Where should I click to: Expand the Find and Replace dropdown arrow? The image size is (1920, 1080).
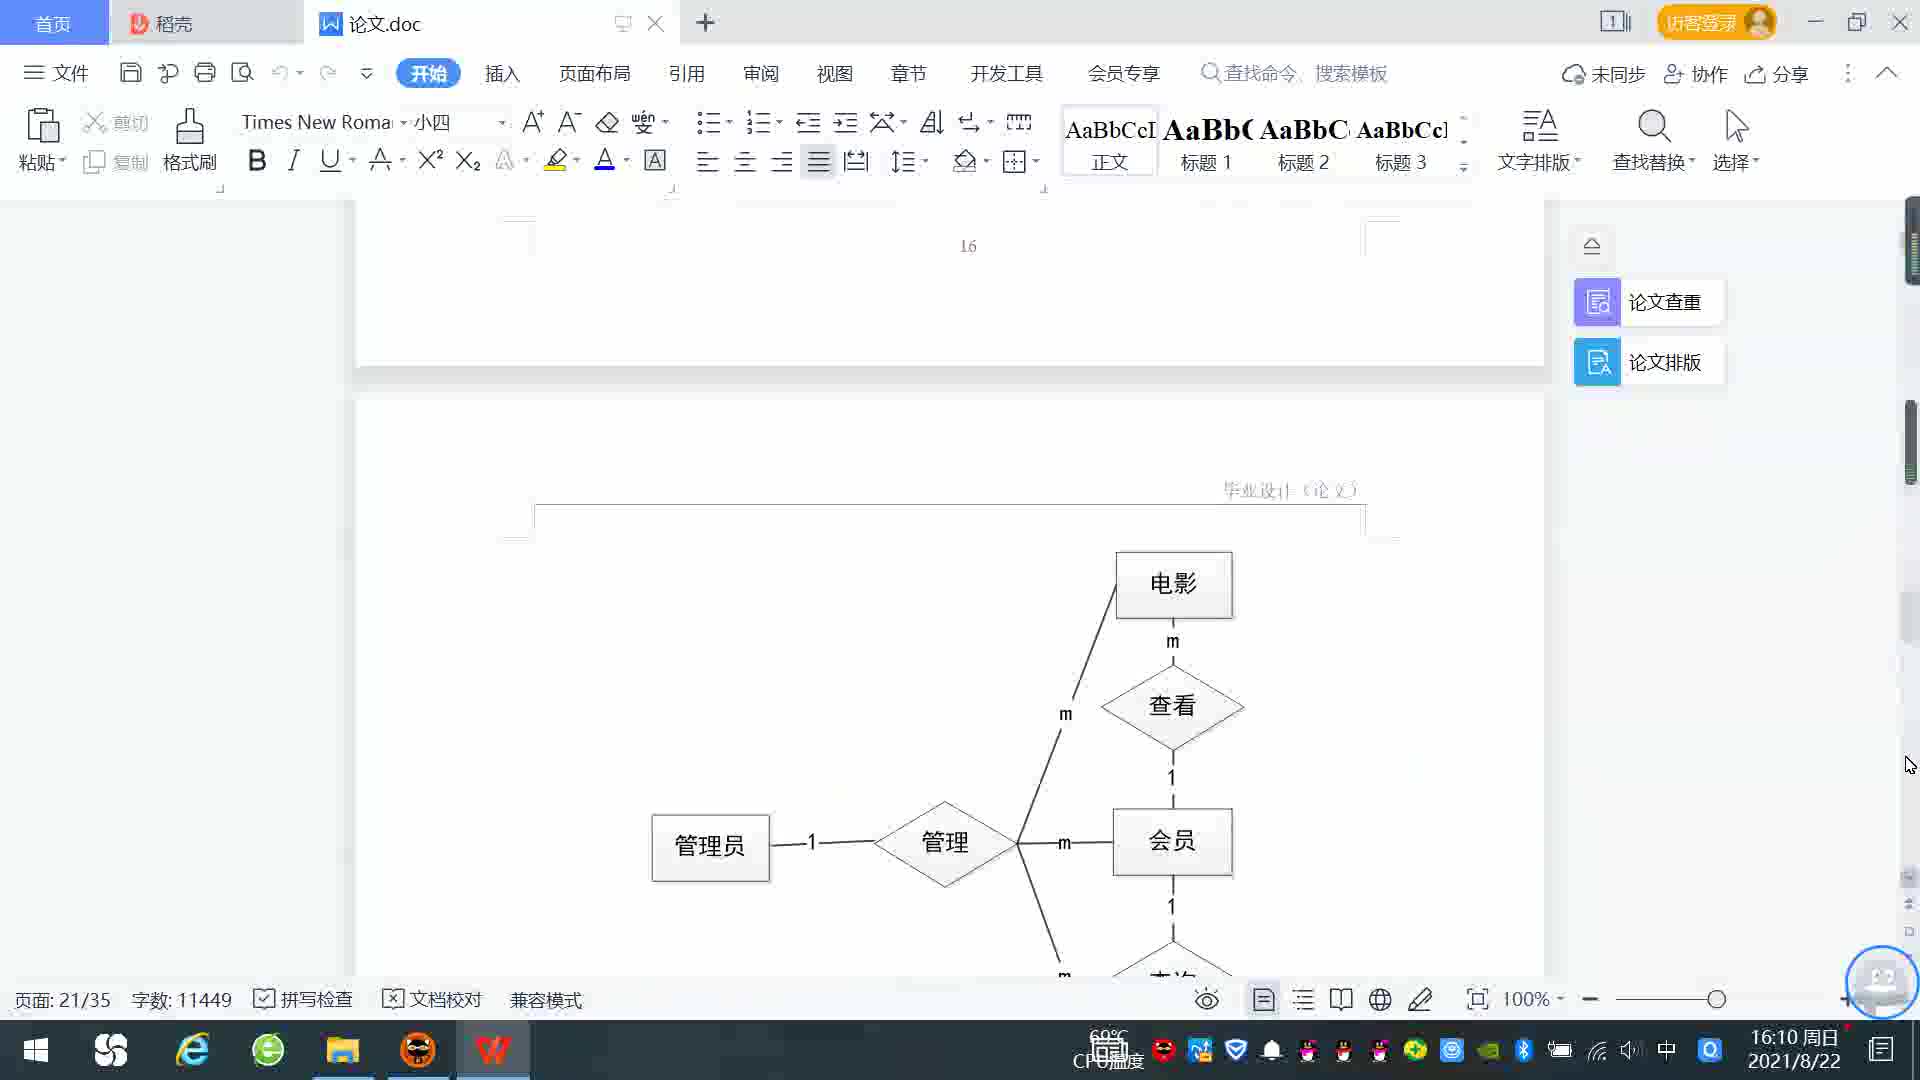tap(1692, 161)
